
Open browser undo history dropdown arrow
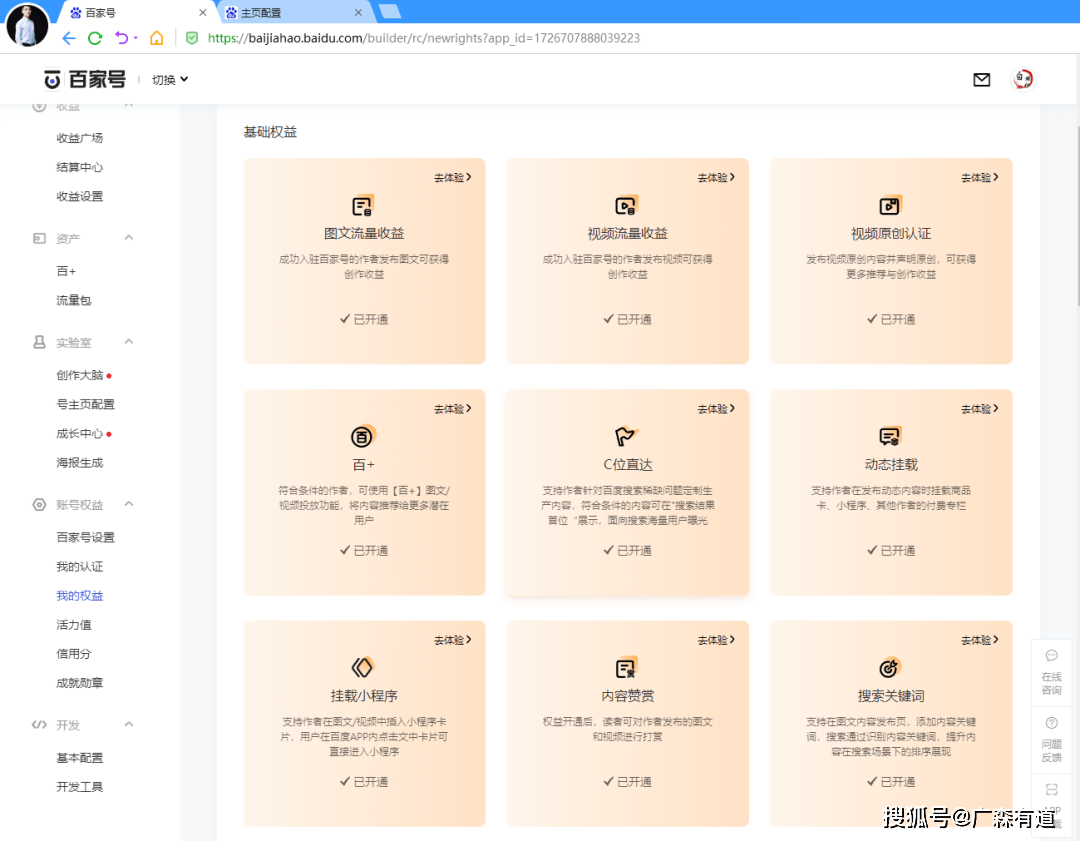[x=136, y=38]
